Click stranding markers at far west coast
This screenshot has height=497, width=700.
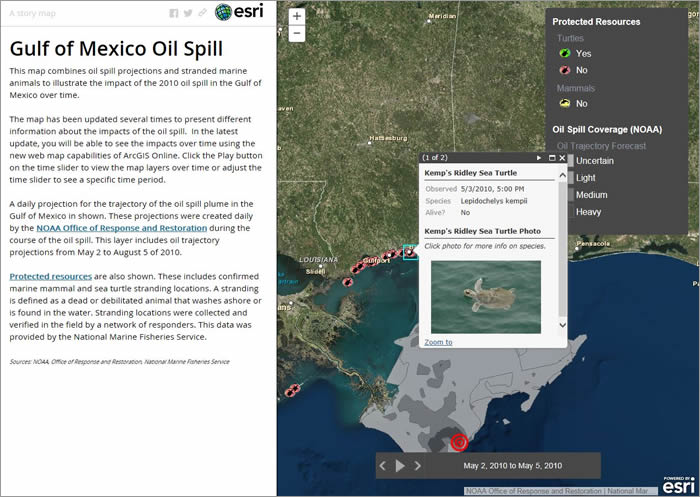tap(292, 391)
